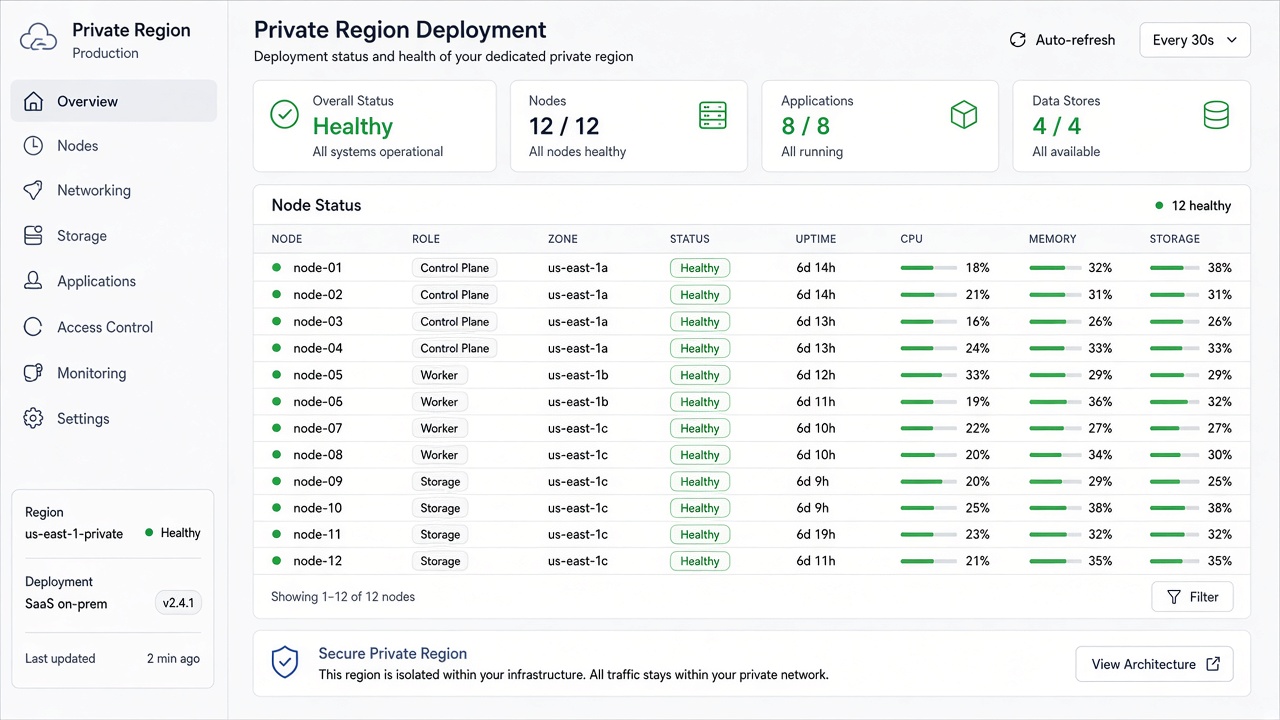Screen dimensions: 1280x720
Task: Click the us-east-1-private region name
Action: coord(74,534)
